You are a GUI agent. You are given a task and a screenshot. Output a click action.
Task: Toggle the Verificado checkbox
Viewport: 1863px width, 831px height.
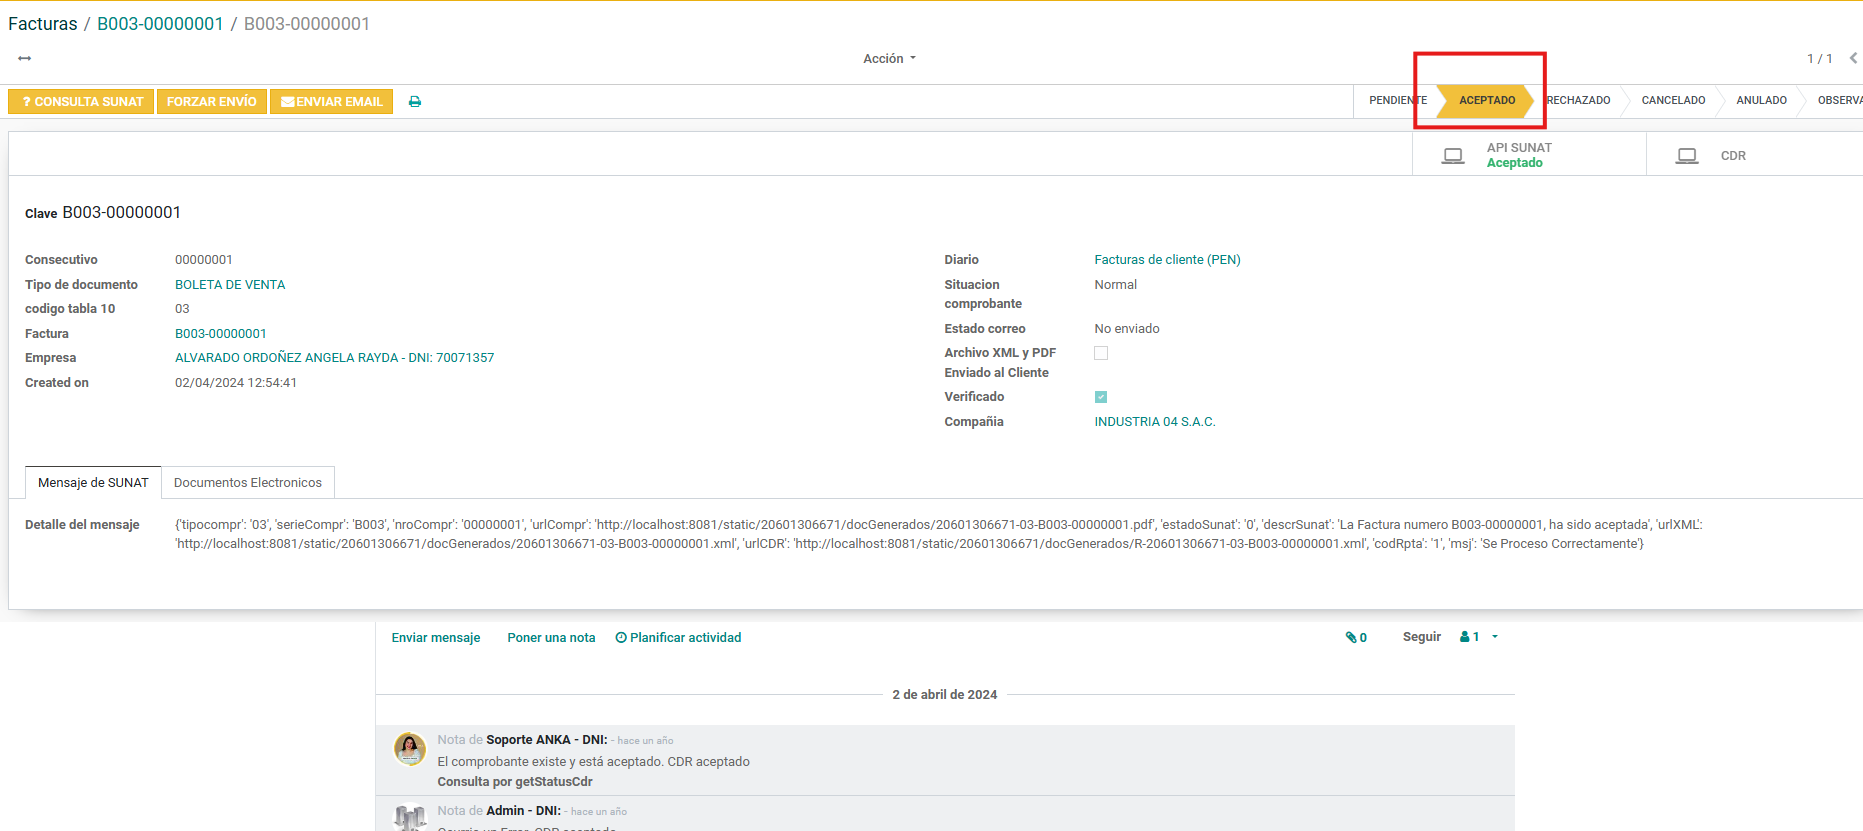[1101, 397]
